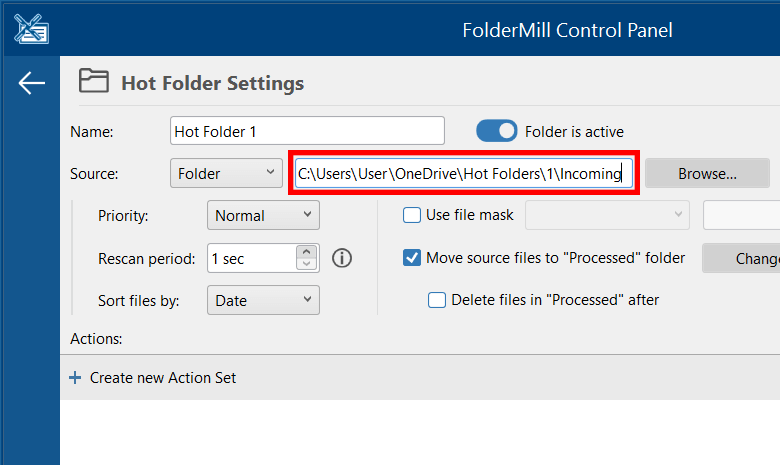Uncheck Move source files to Processed folder
The image size is (780, 465).
coord(412,258)
